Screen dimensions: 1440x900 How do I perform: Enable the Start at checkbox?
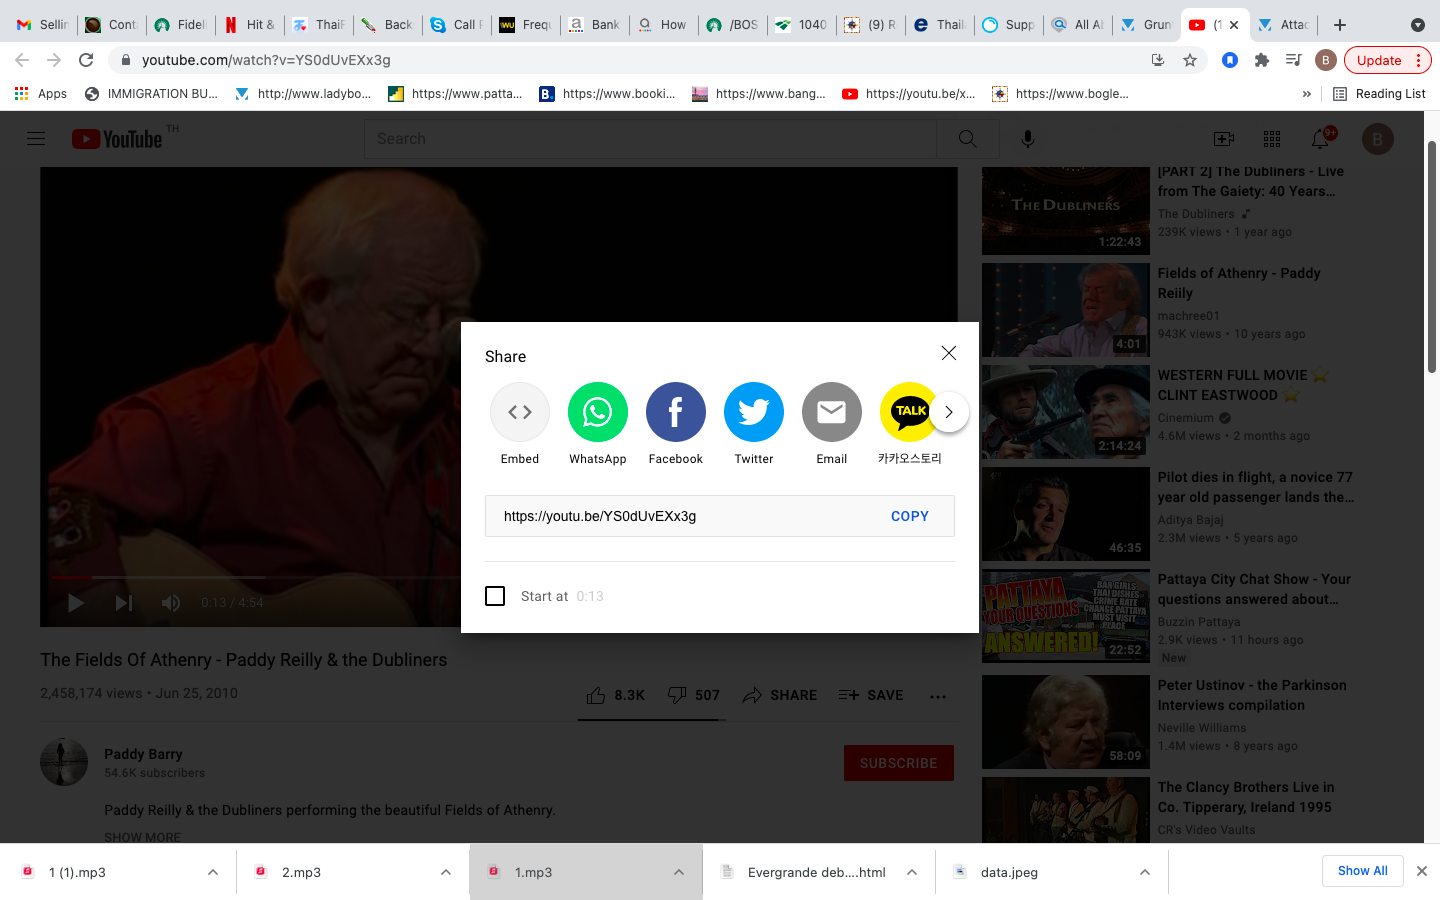pos(495,596)
